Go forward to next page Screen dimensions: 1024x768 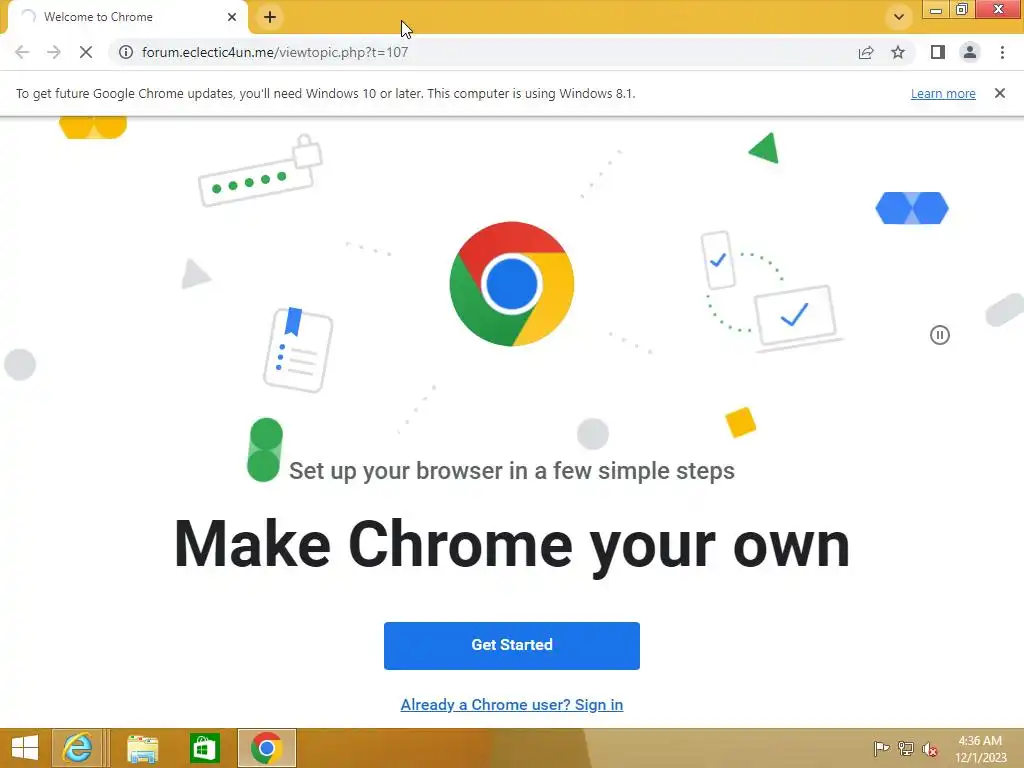(54, 52)
